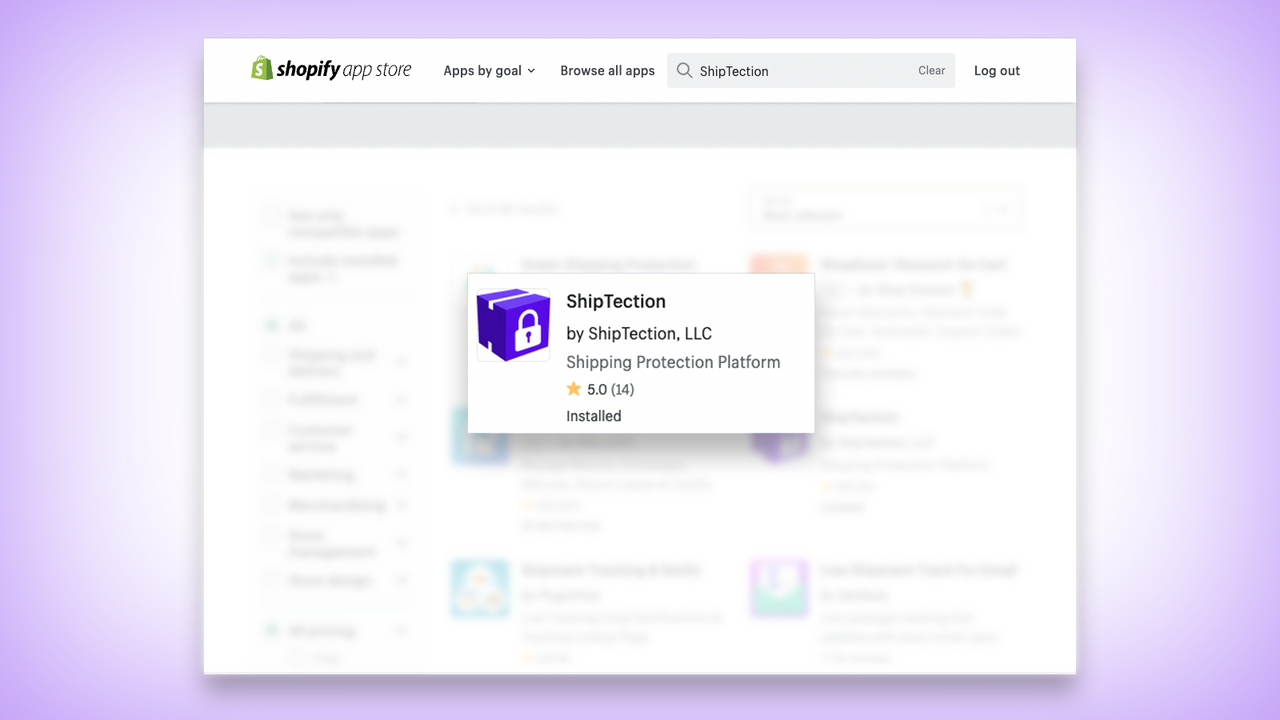Image resolution: width=1280 pixels, height=720 pixels.
Task: Open the Apps by goal dropdown
Action: (x=489, y=71)
